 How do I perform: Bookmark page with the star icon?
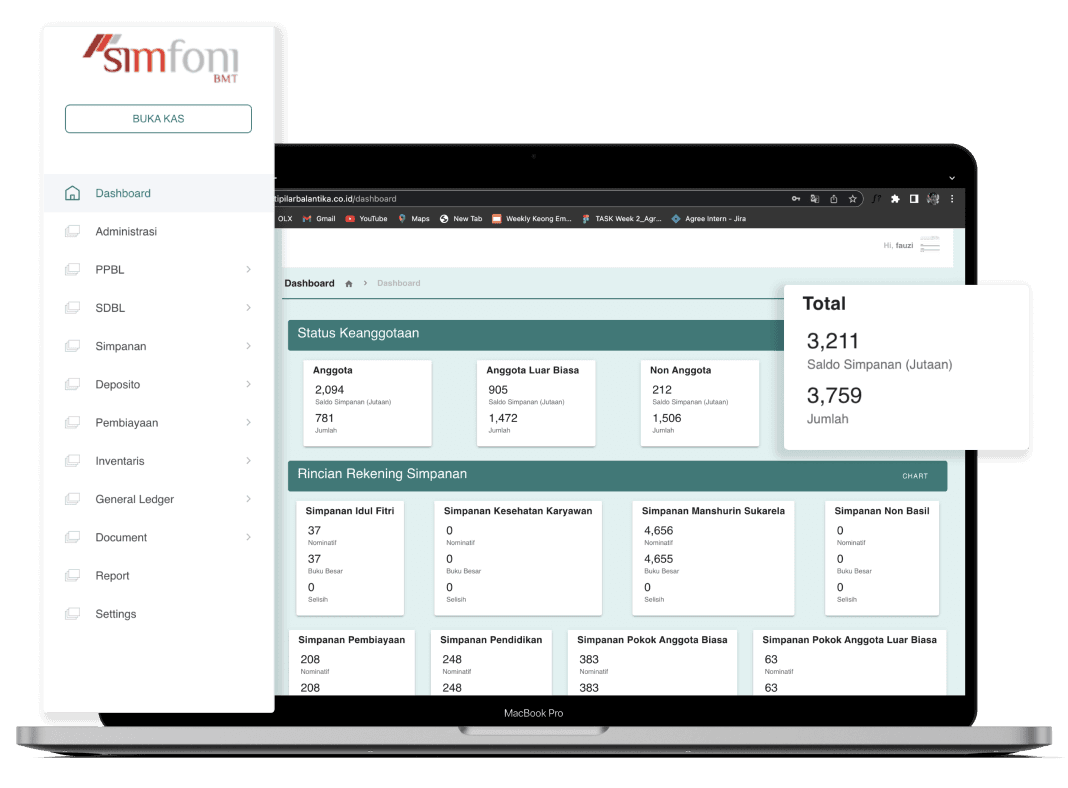[853, 199]
